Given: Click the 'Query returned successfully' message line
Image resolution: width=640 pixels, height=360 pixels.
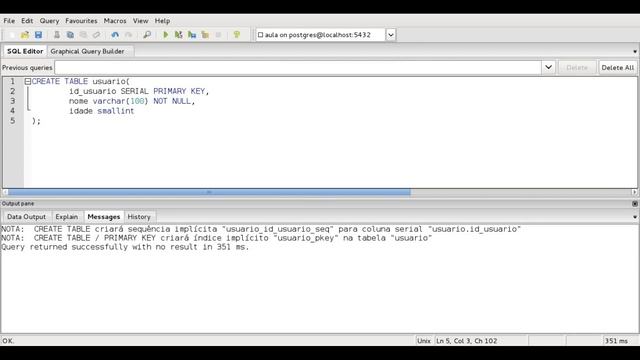Looking at the screenshot, I should (x=125, y=247).
